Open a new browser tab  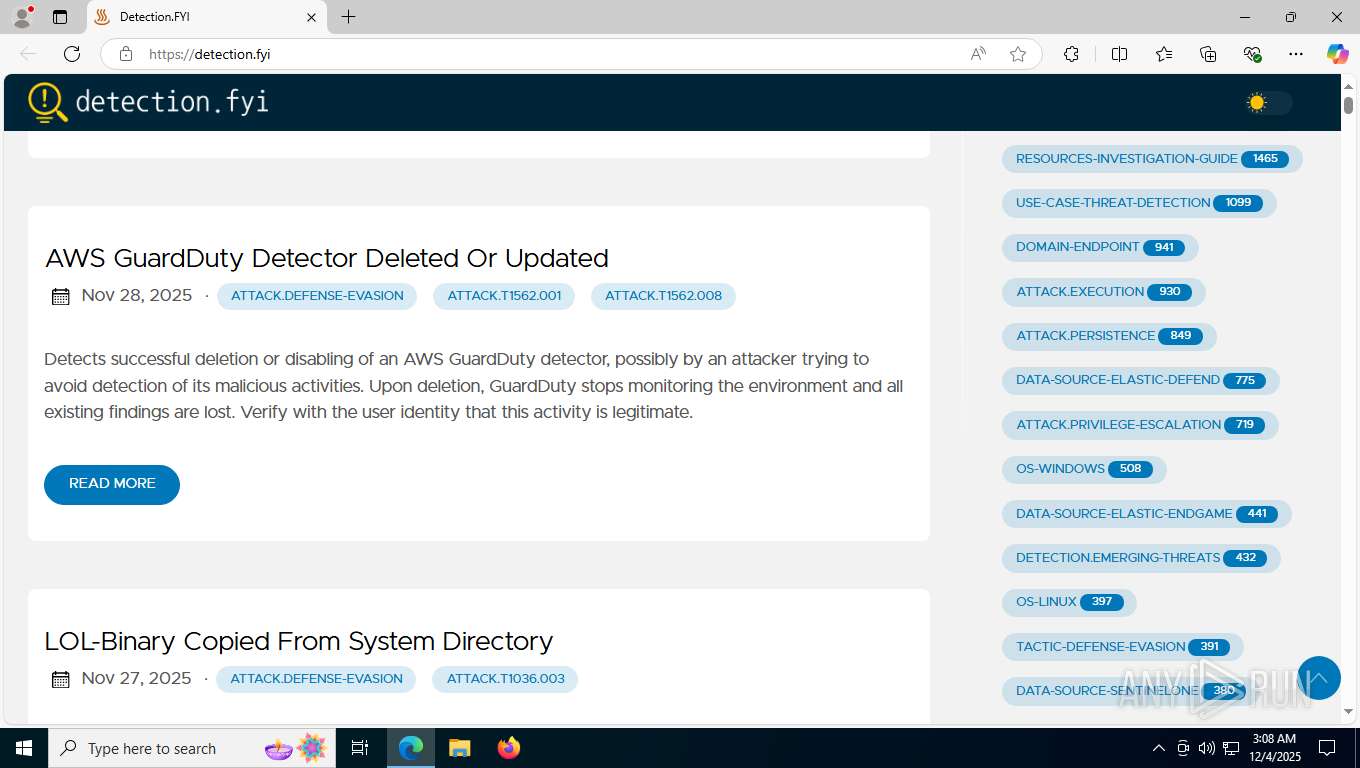(x=348, y=17)
